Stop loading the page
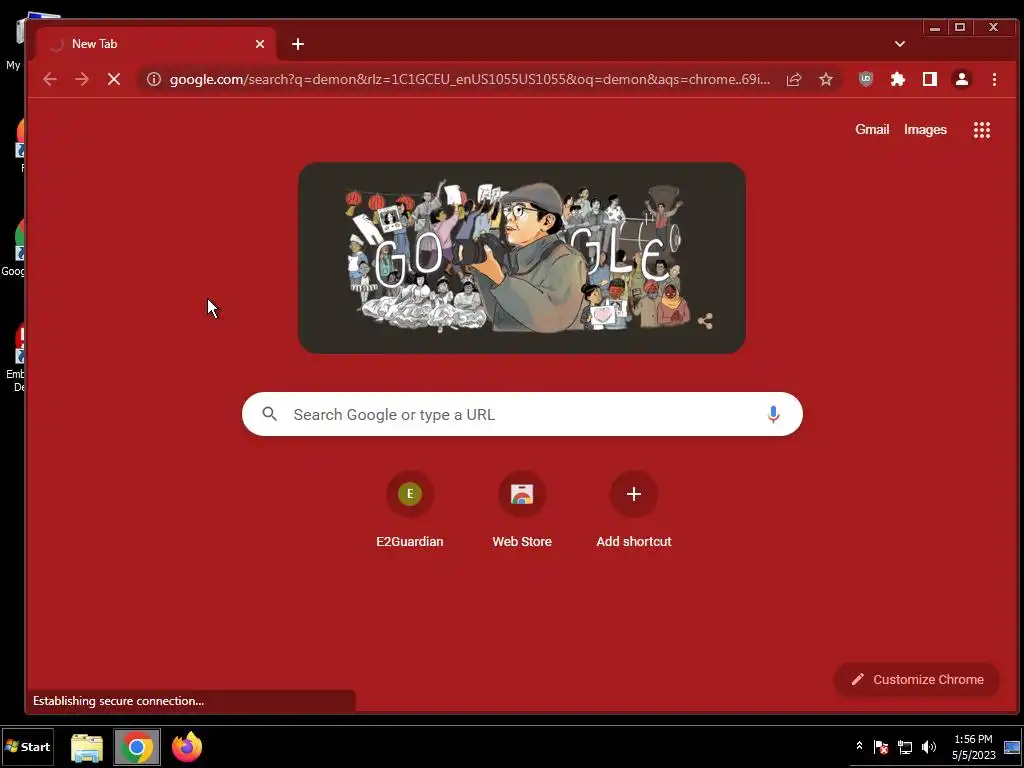Screen dimensions: 1024x768 pyautogui.click(x=114, y=80)
